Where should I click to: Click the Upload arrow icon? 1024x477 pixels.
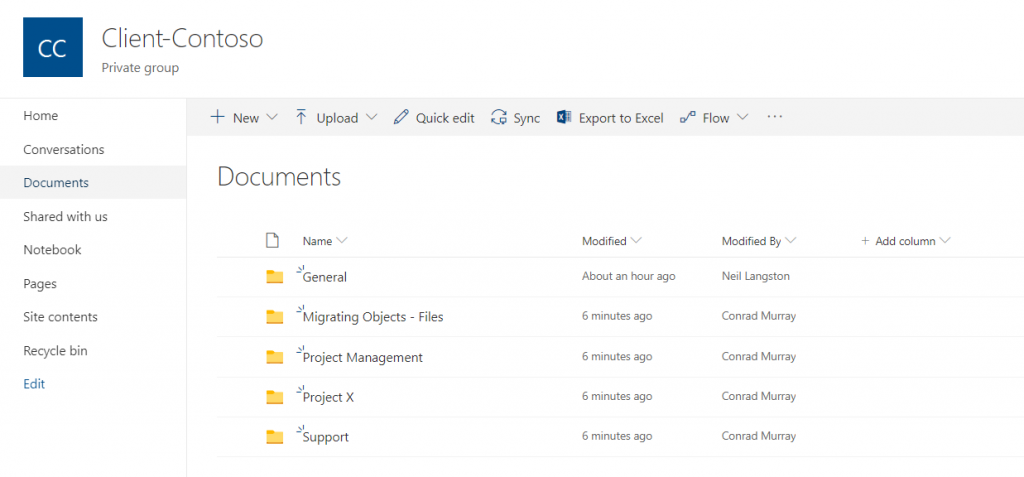pyautogui.click(x=301, y=118)
